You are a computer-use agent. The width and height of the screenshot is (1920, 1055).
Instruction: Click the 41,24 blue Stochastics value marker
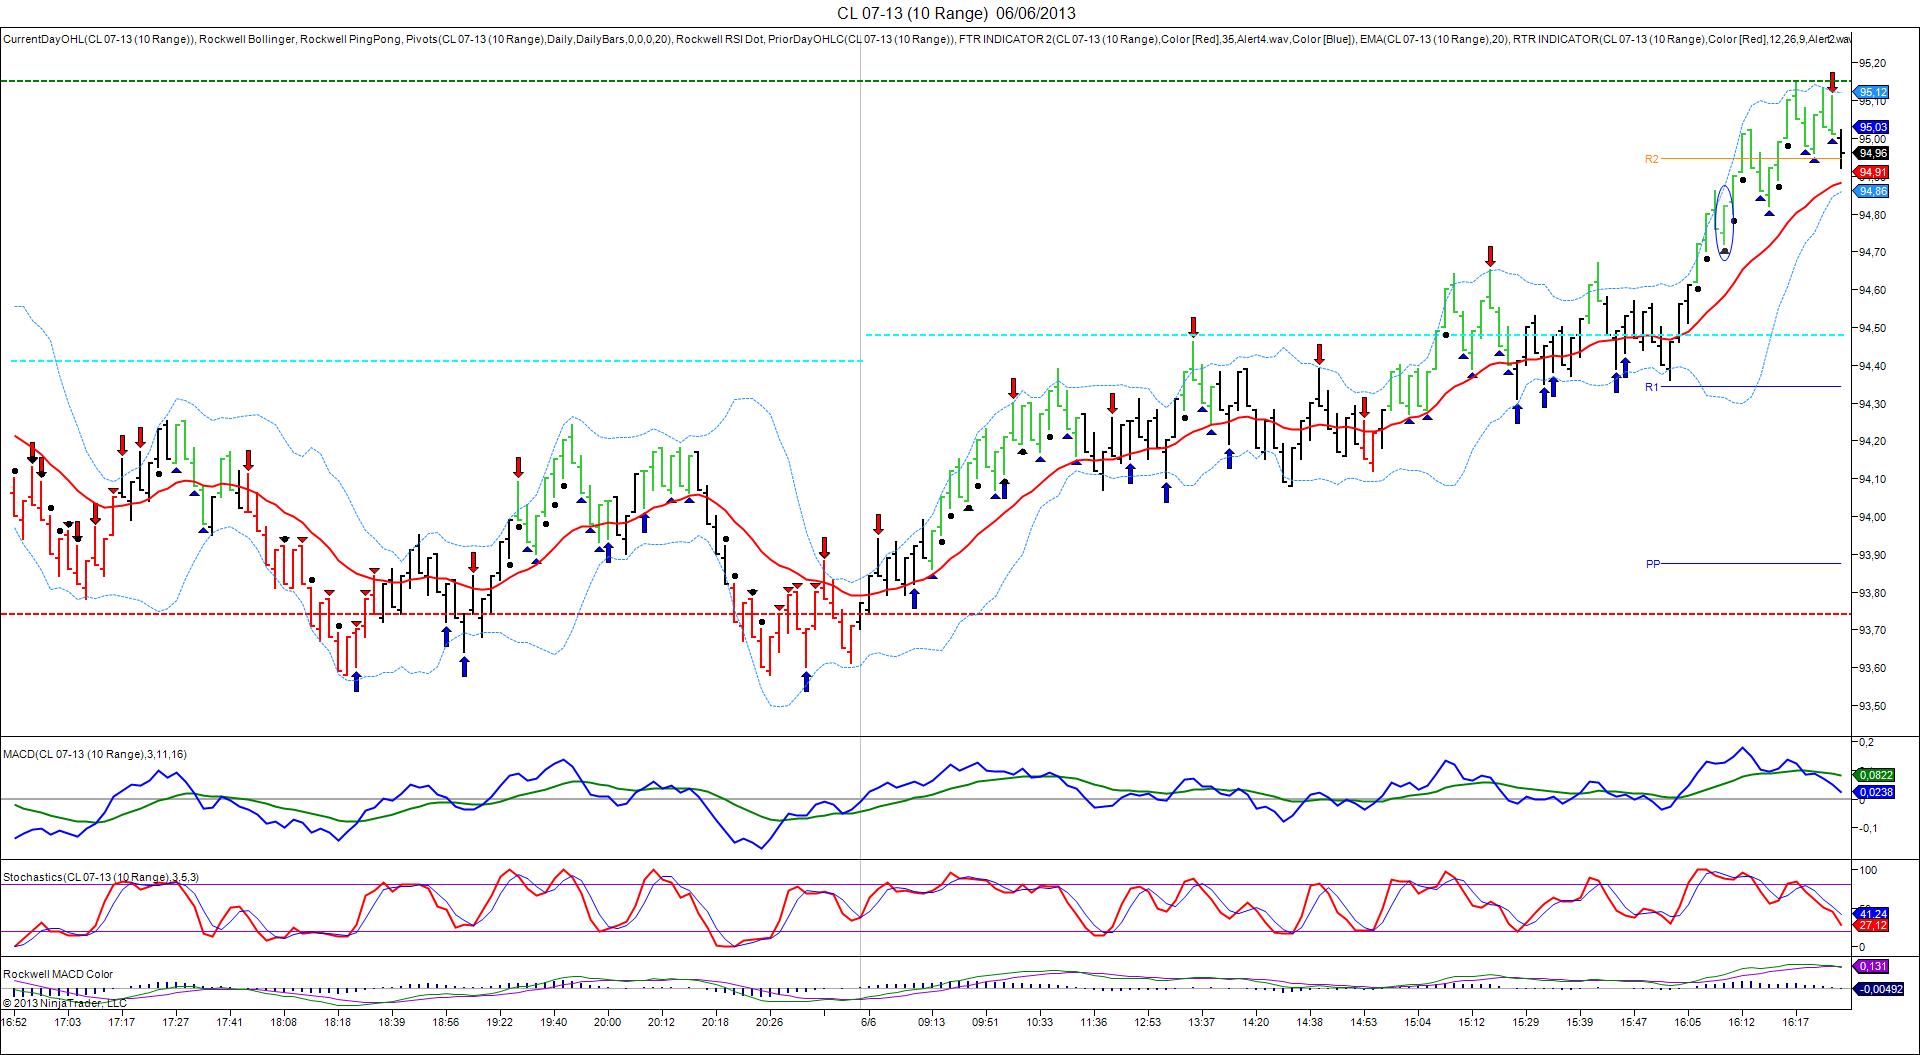tap(1872, 913)
